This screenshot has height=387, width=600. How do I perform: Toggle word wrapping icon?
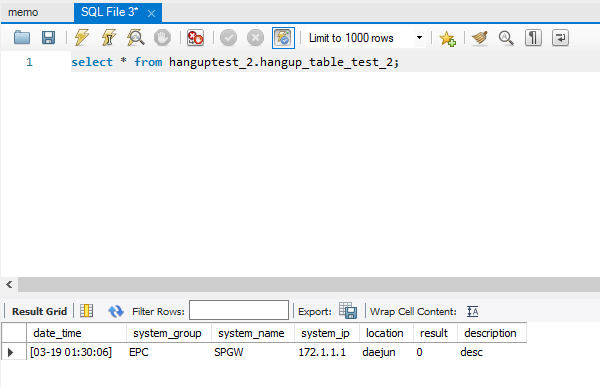(560, 38)
